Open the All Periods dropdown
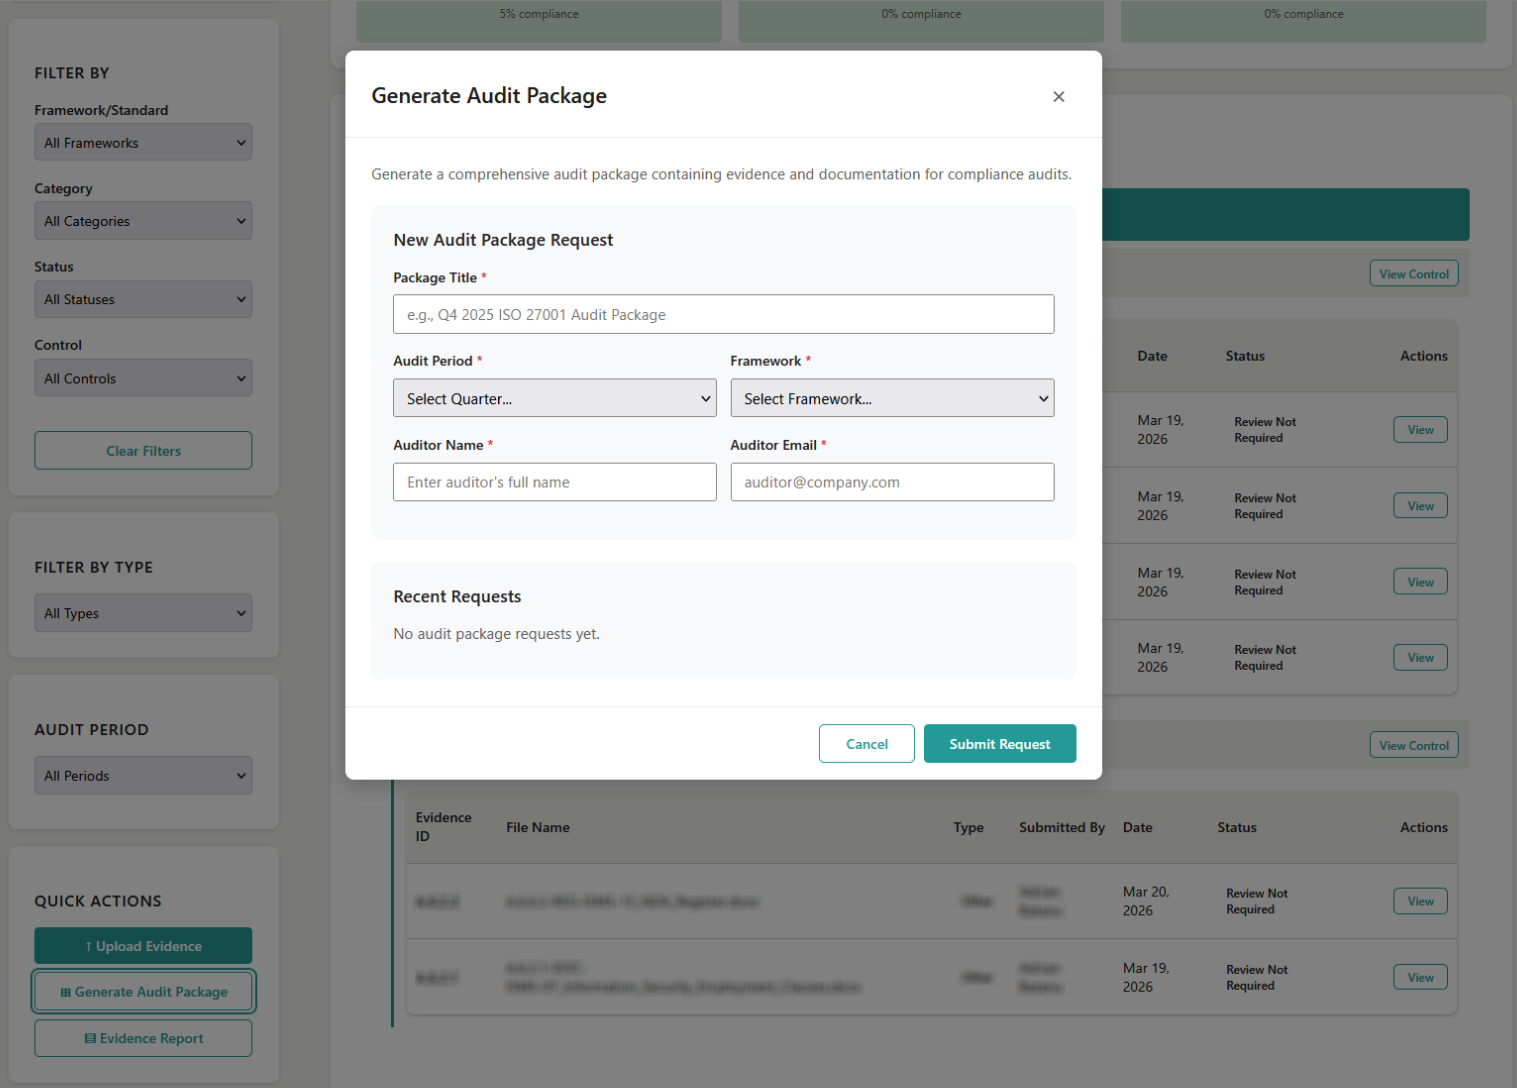Image resolution: width=1517 pixels, height=1088 pixels. coord(143,775)
